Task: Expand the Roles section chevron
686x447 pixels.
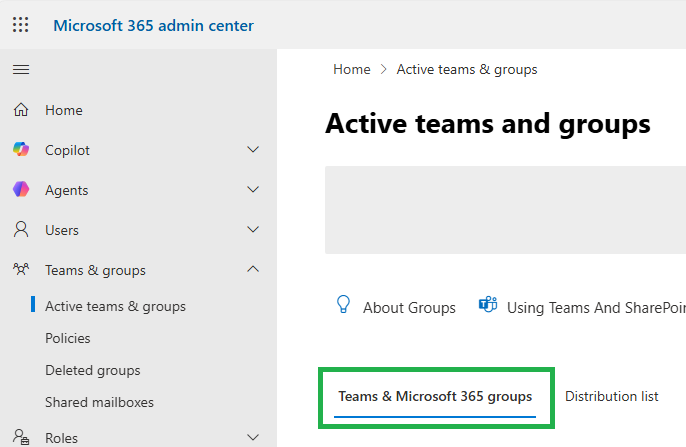Action: [x=253, y=437]
